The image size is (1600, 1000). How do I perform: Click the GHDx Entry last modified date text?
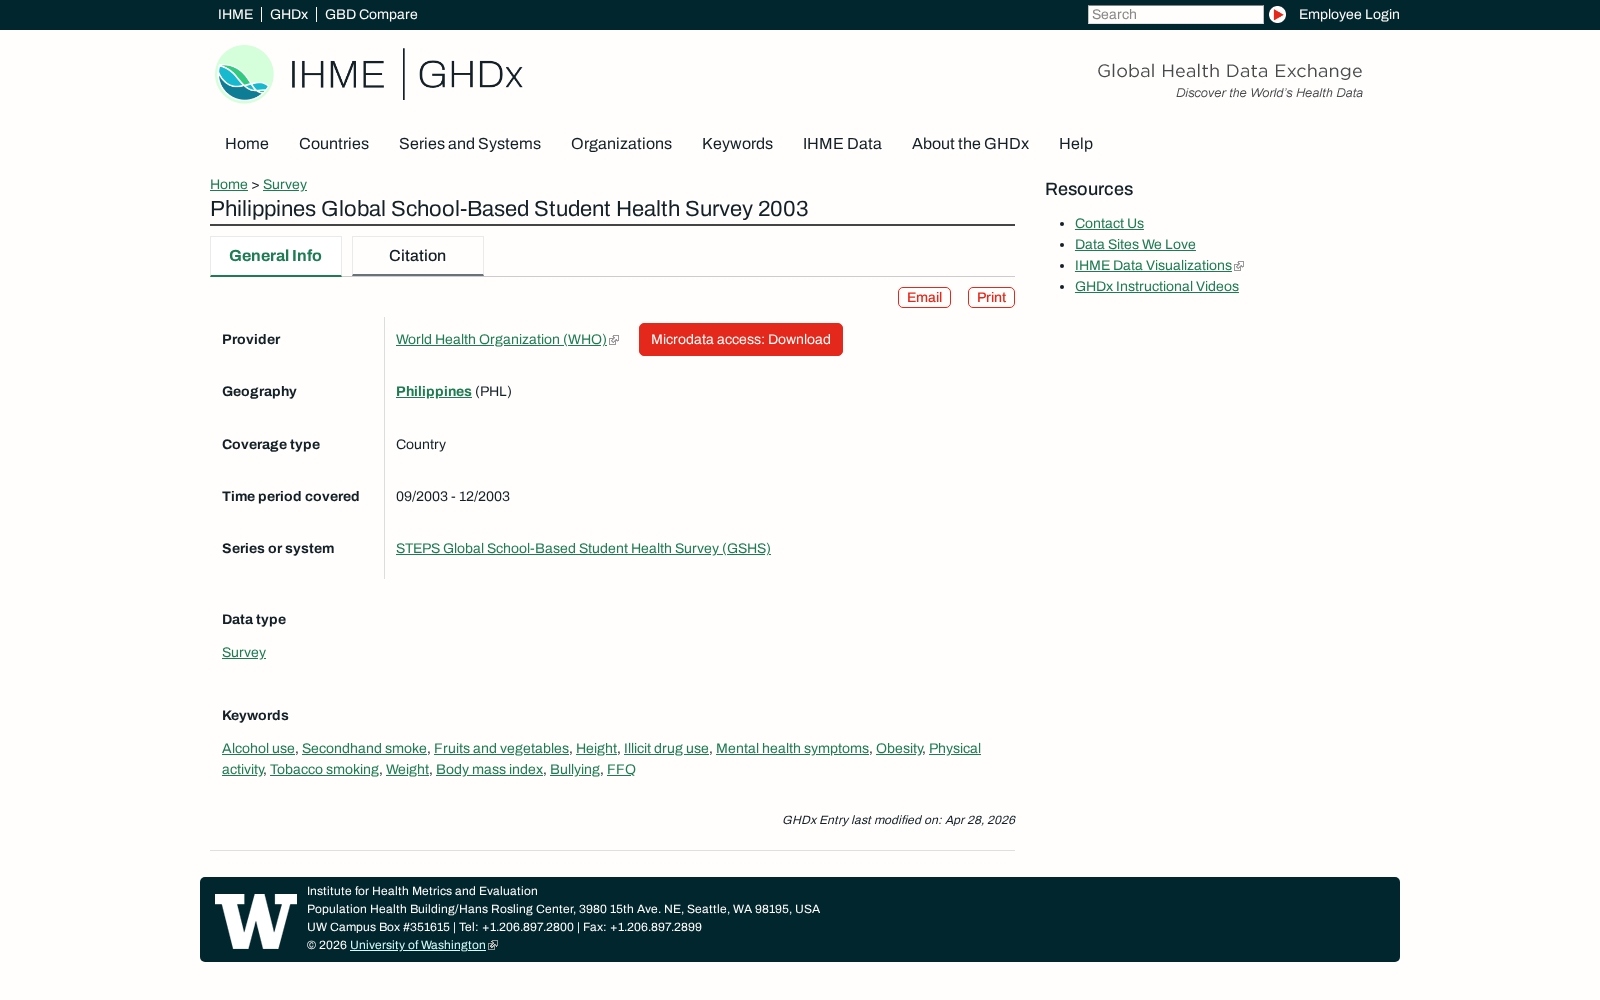[898, 820]
